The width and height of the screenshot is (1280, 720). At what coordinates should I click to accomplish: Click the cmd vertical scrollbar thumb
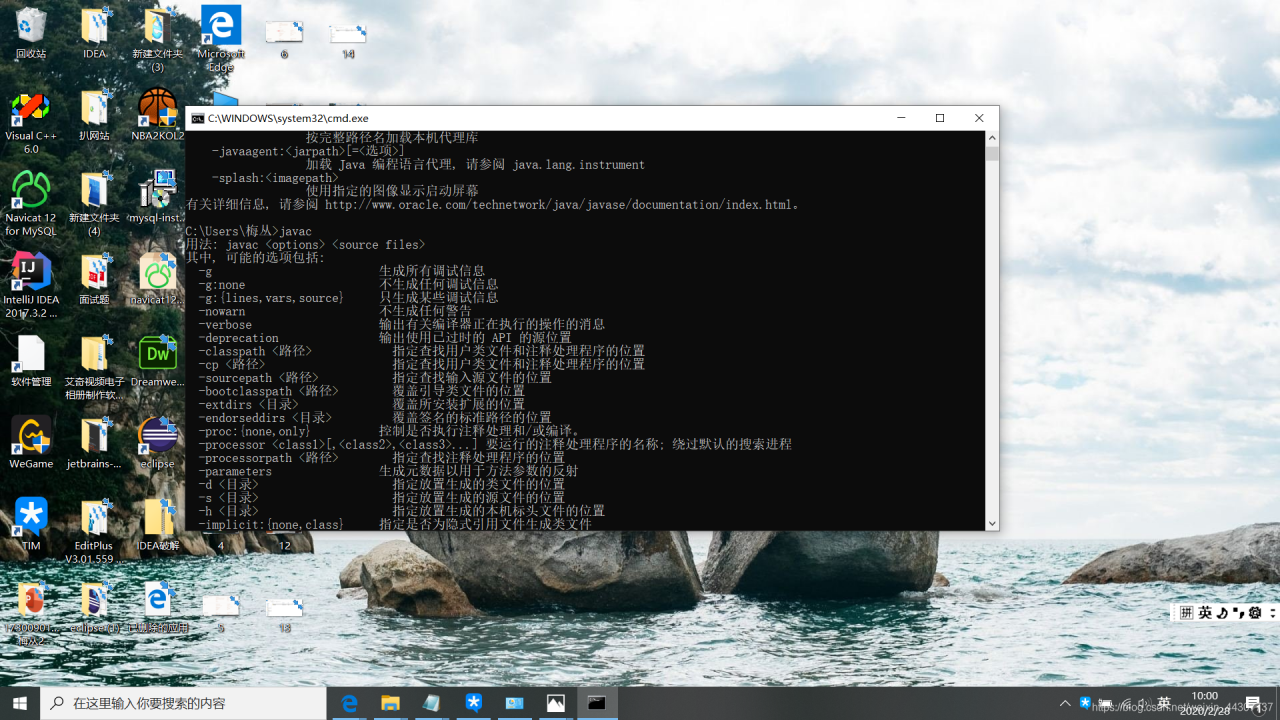pos(992,153)
